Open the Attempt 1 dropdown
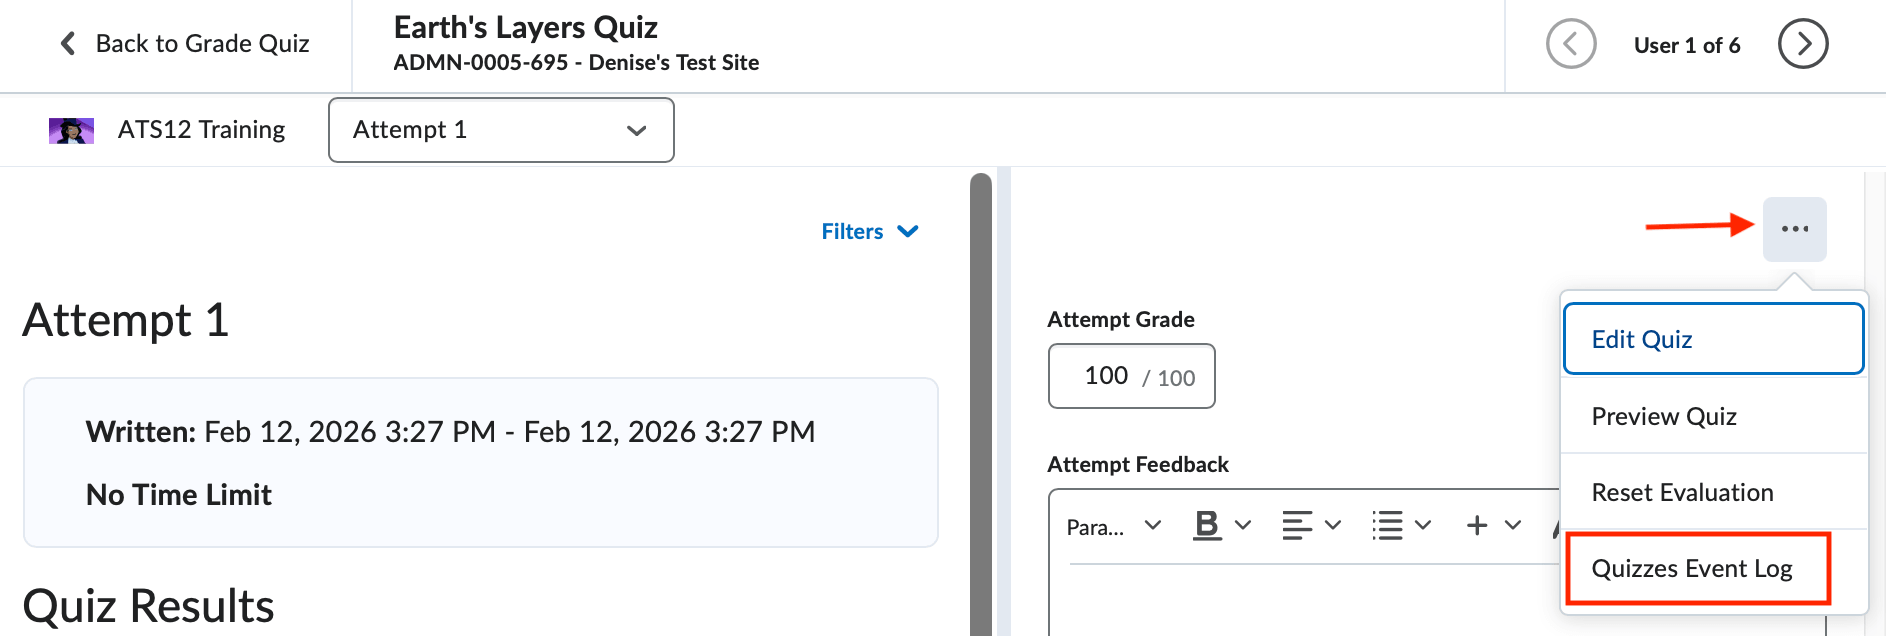This screenshot has height=636, width=1886. pos(500,130)
